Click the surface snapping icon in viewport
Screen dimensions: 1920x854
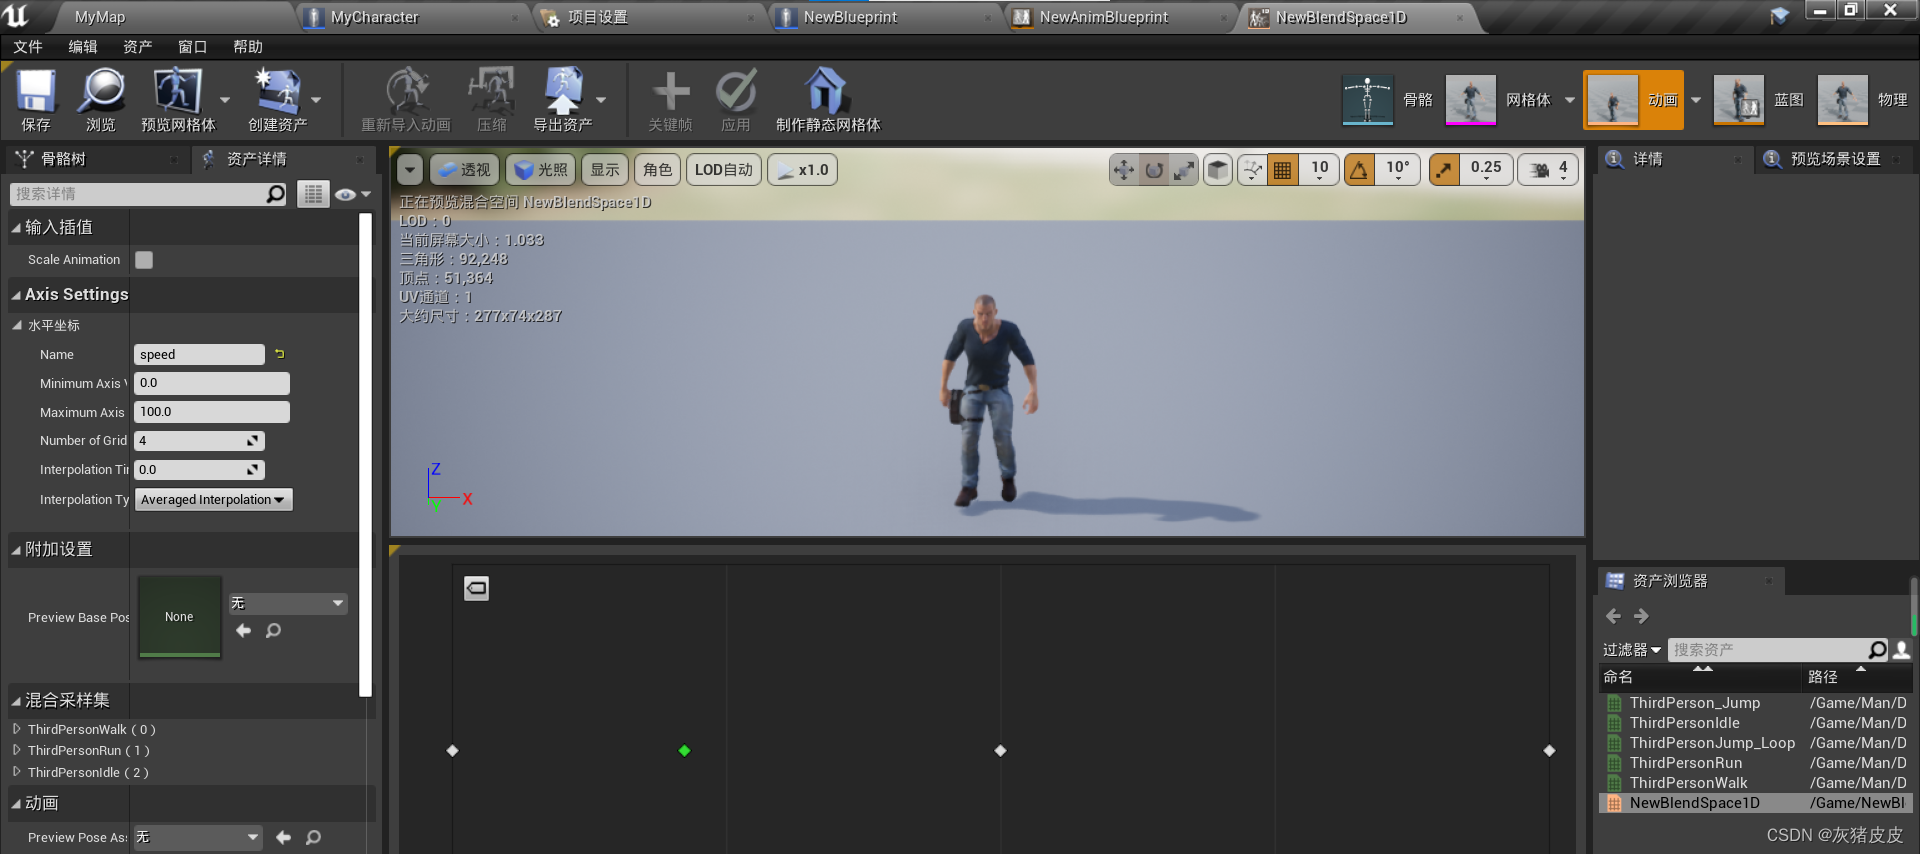point(1252,170)
